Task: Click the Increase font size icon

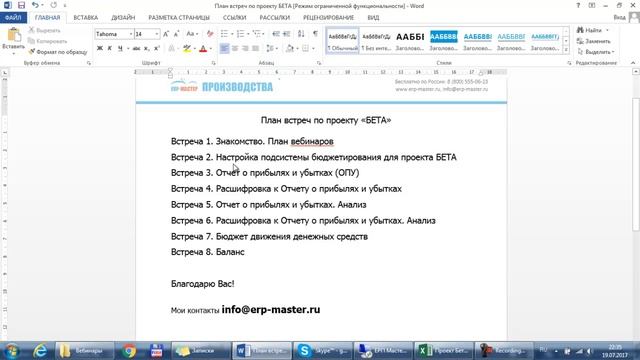Action: coord(166,34)
